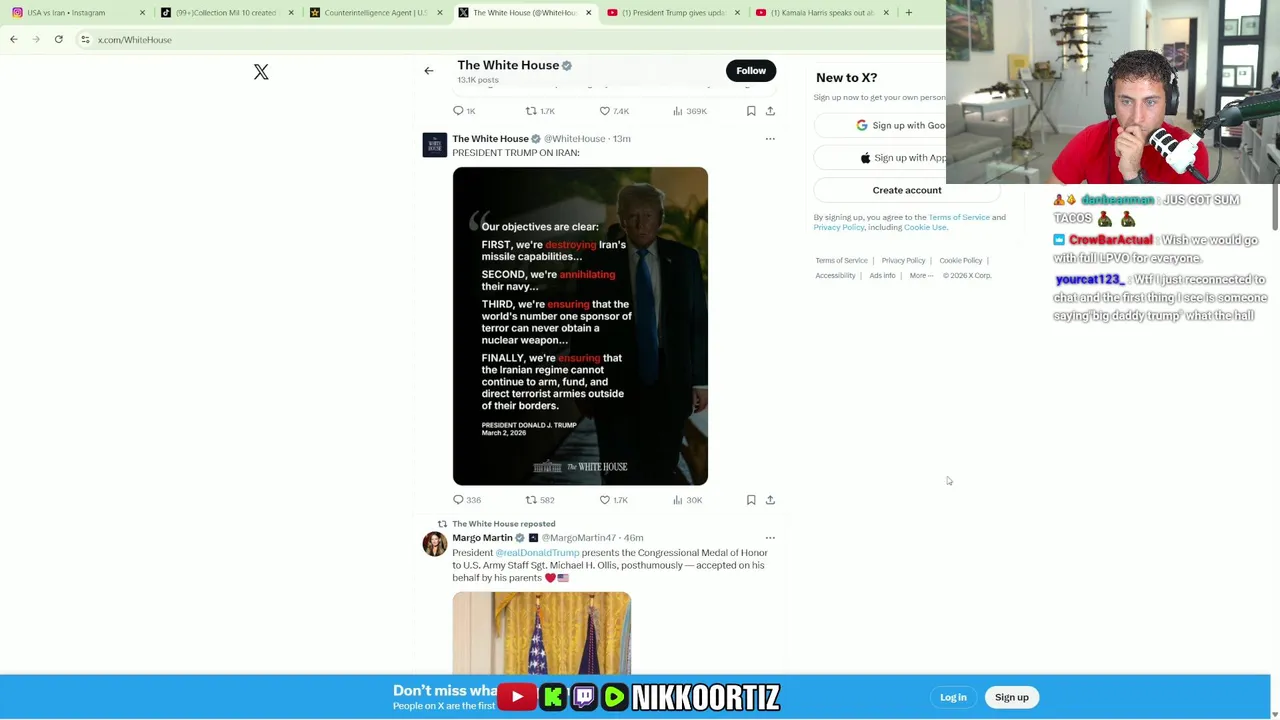Close the USA vs Iran Instagram tab

(x=142, y=13)
